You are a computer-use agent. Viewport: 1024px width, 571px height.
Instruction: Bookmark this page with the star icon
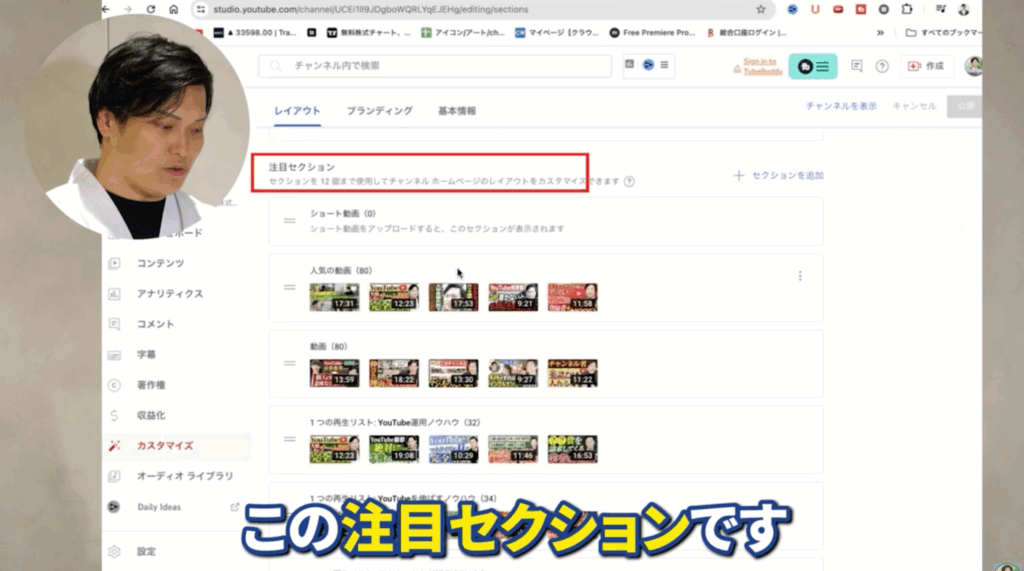click(x=761, y=9)
